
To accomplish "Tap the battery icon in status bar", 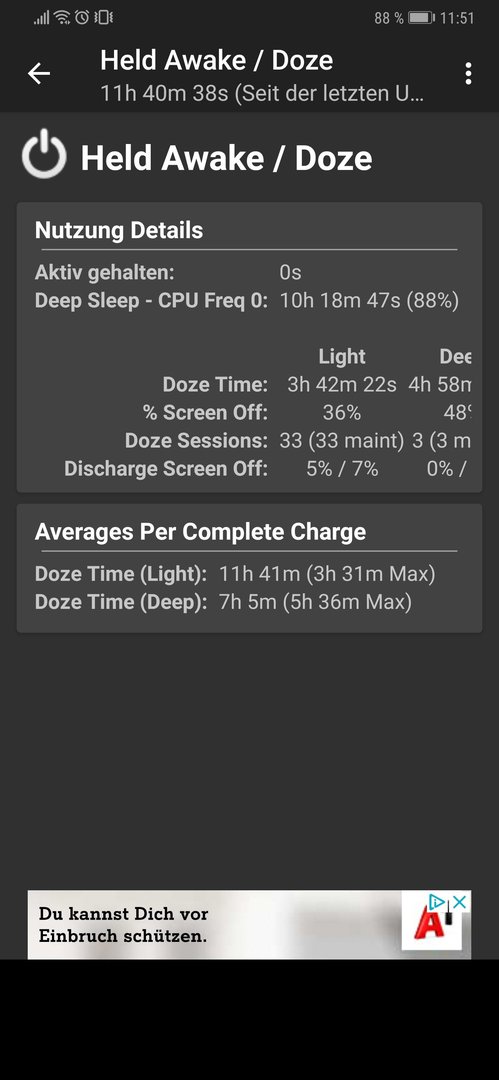I will 421,19.
